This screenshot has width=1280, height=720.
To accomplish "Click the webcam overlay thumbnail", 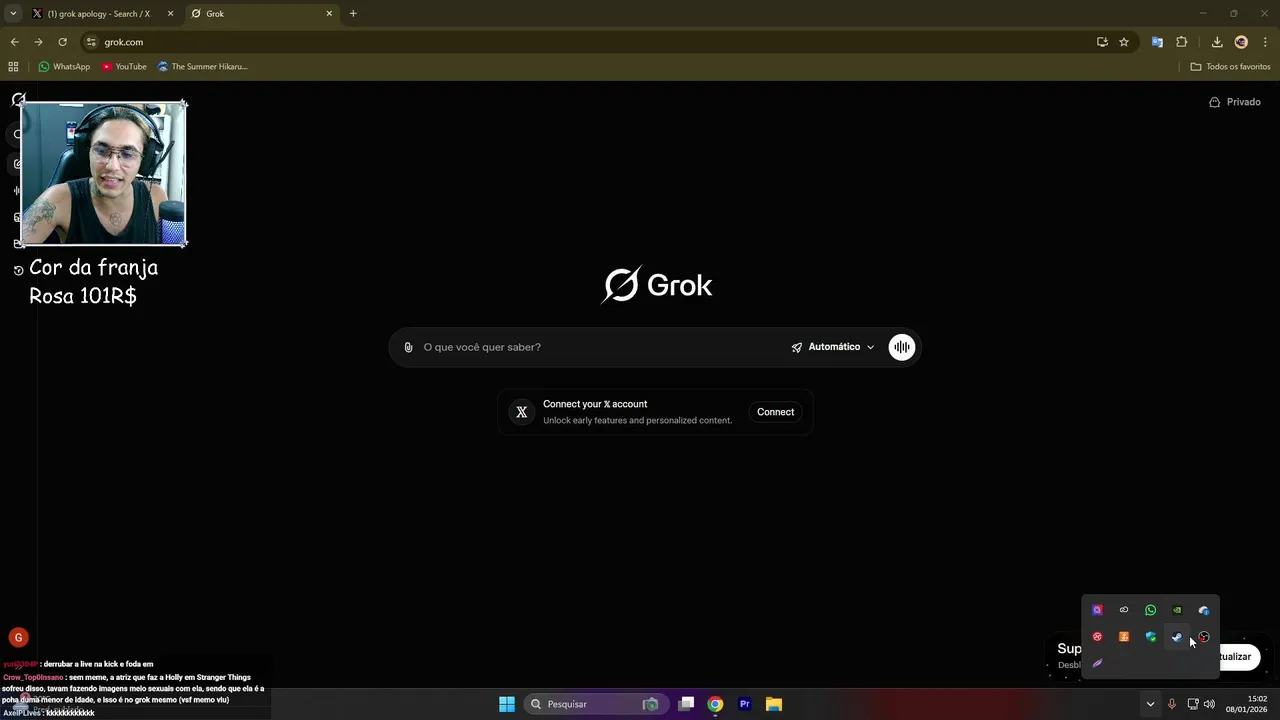I will [103, 173].
